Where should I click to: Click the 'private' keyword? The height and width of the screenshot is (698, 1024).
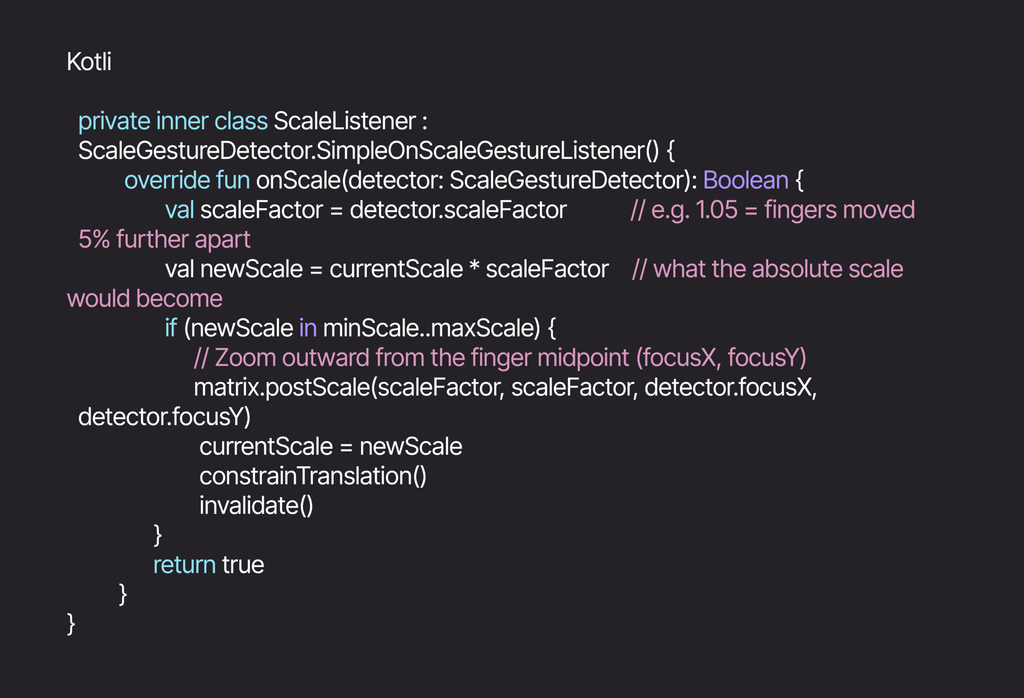pyautogui.click(x=114, y=121)
